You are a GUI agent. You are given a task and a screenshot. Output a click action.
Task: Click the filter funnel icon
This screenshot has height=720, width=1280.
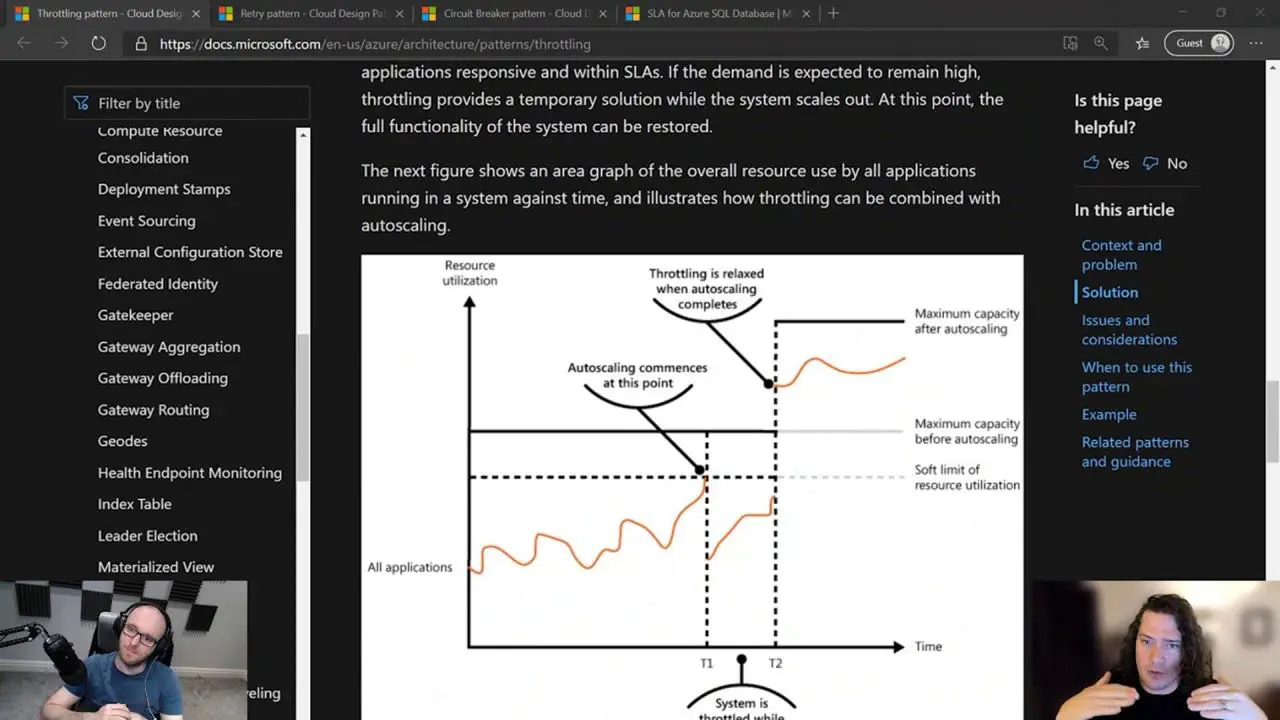[x=81, y=103]
